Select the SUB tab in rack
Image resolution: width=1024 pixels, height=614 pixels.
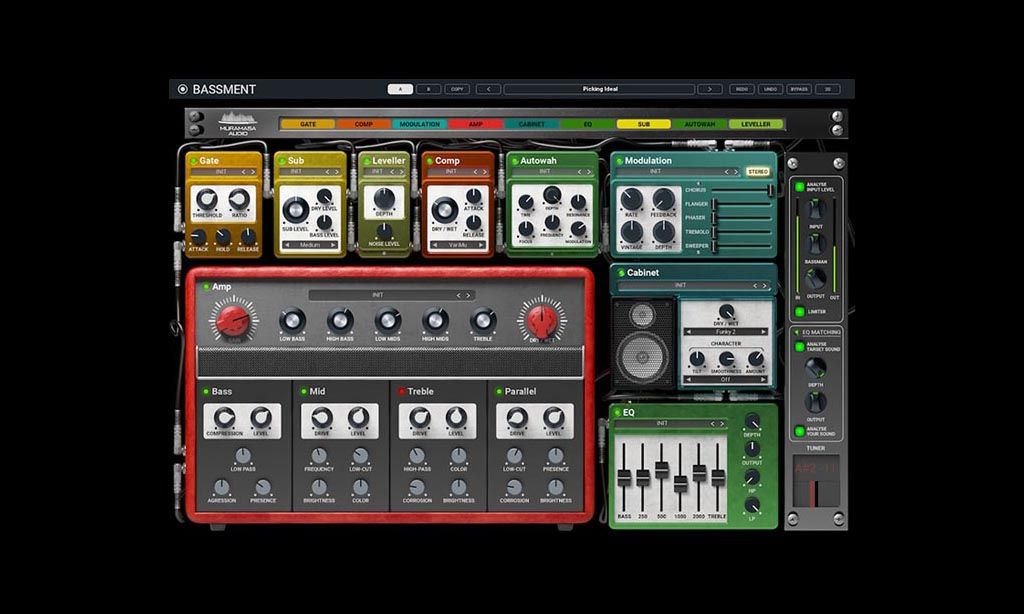(643, 124)
